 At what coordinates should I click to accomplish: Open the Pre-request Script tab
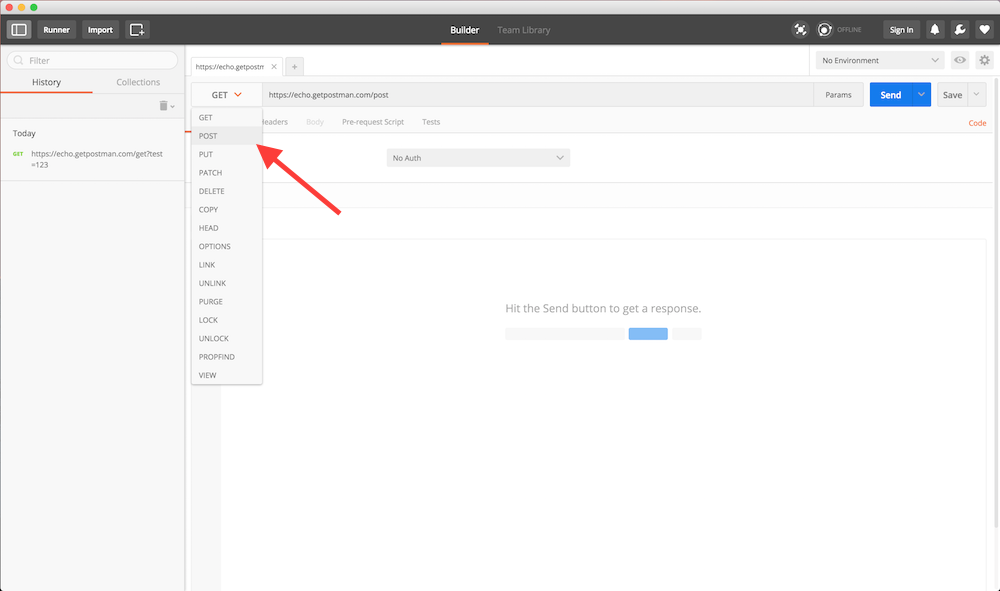pos(372,122)
